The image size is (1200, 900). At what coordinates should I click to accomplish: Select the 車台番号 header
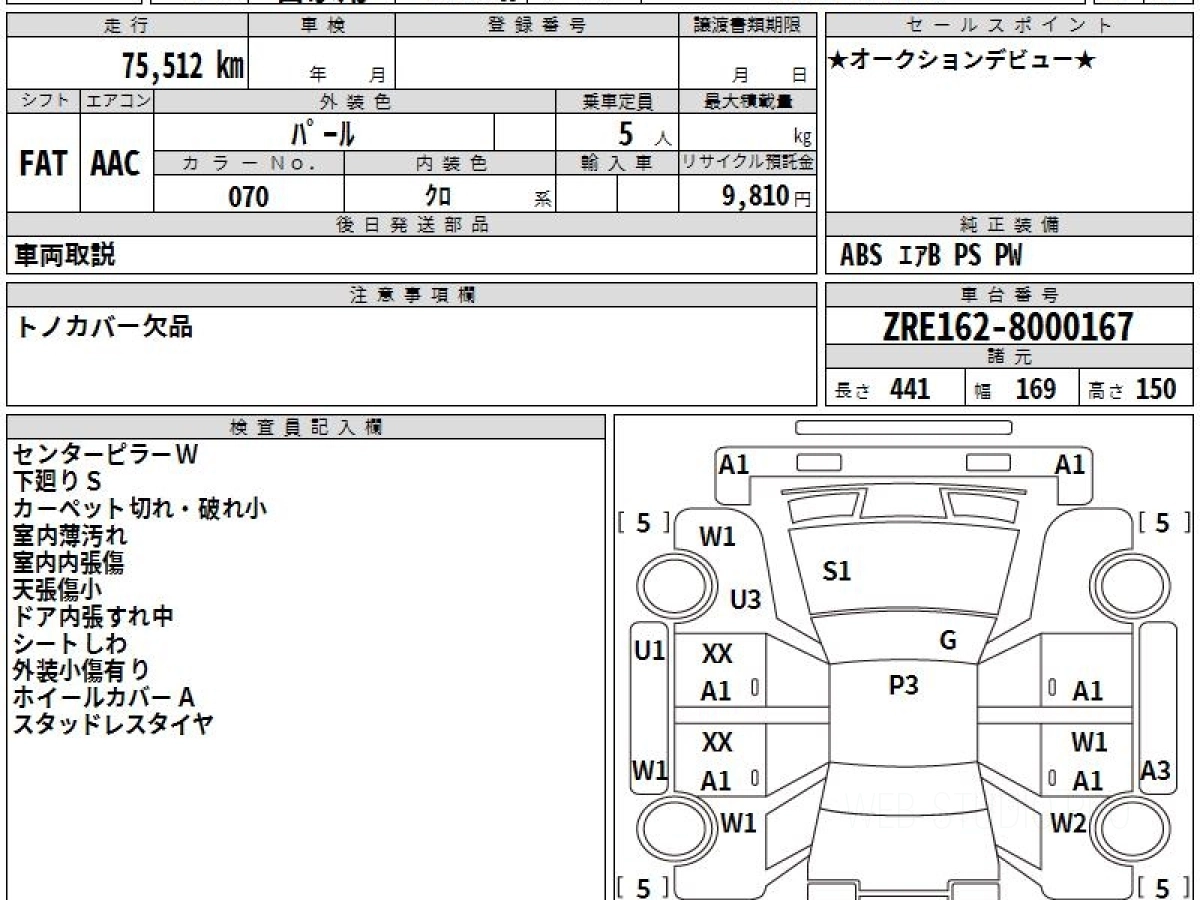pyautogui.click(x=1009, y=294)
